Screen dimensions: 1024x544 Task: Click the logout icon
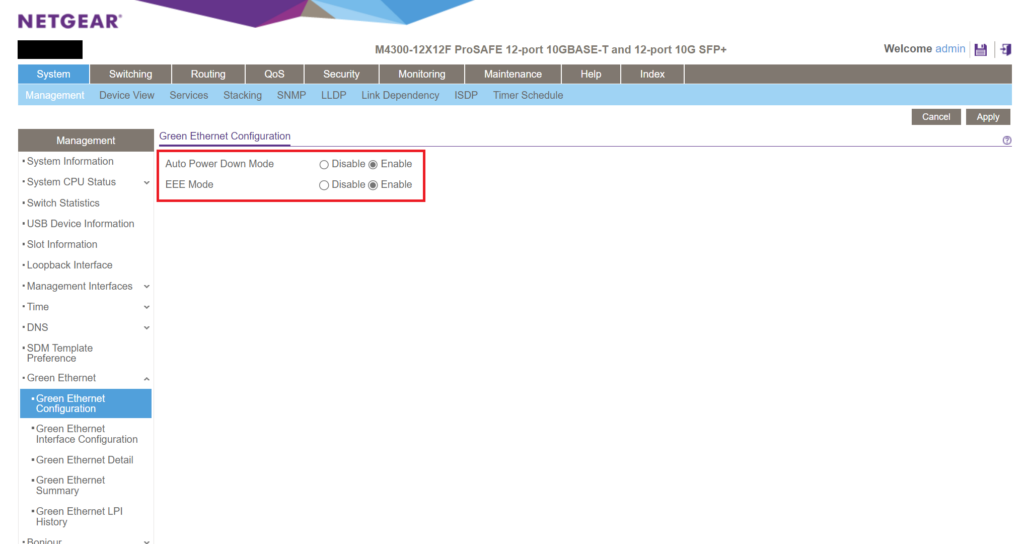click(1005, 49)
